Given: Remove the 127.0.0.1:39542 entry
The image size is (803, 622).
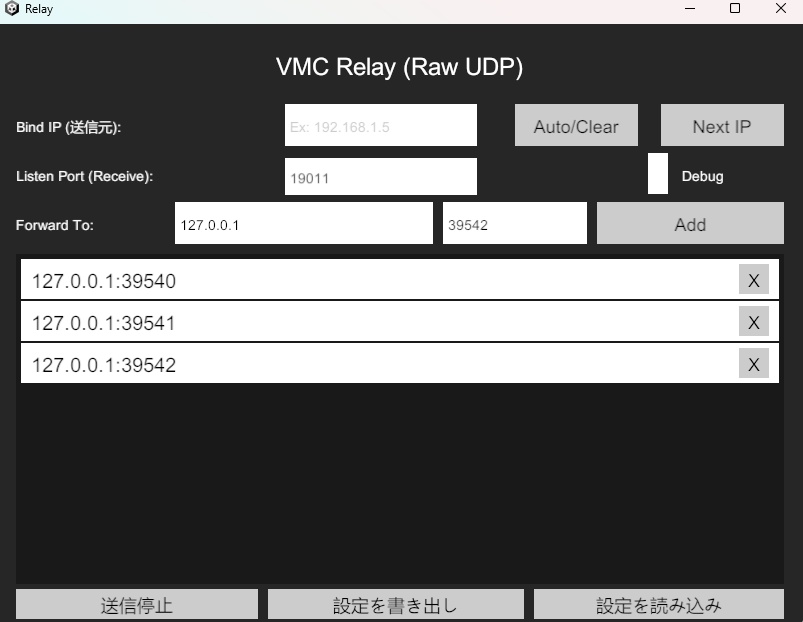Looking at the screenshot, I should click(753, 363).
